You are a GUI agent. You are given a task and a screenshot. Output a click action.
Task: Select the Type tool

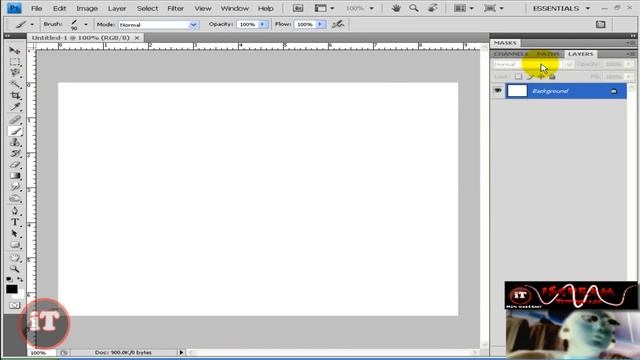(15, 222)
